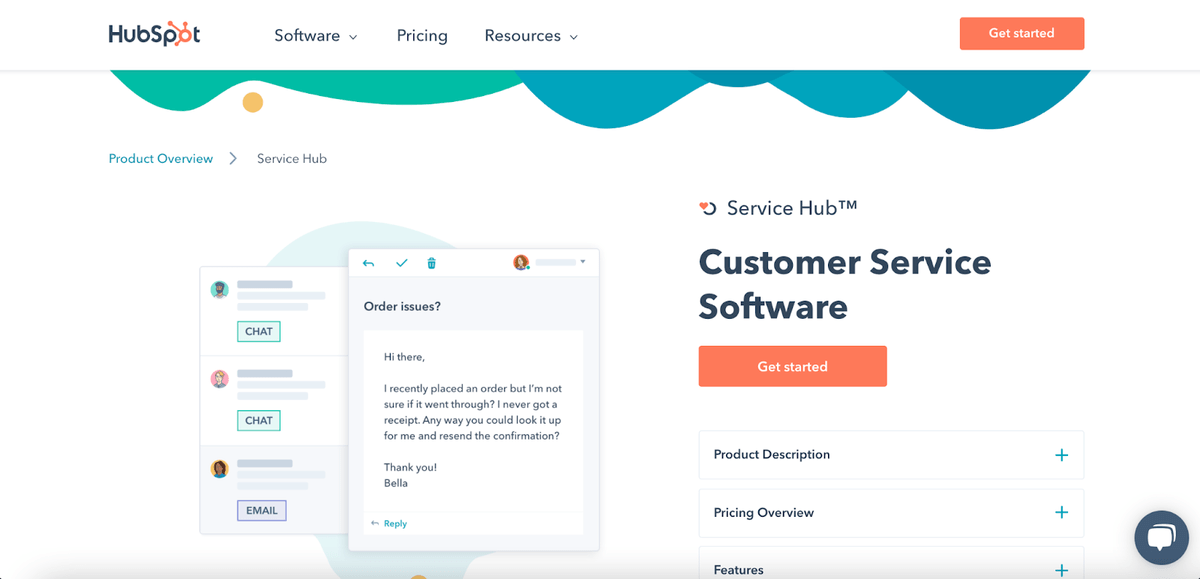Click the 'Hi there,' greeting text
Image resolution: width=1200 pixels, height=579 pixels.
coord(404,356)
